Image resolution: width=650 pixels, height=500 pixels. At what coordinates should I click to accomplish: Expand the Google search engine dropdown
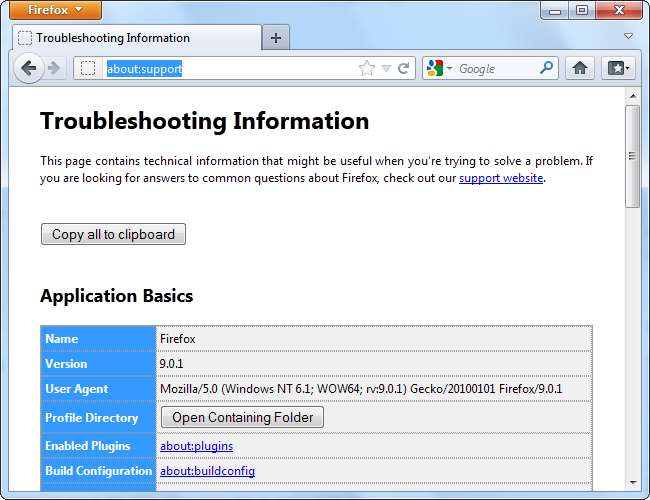[440, 68]
